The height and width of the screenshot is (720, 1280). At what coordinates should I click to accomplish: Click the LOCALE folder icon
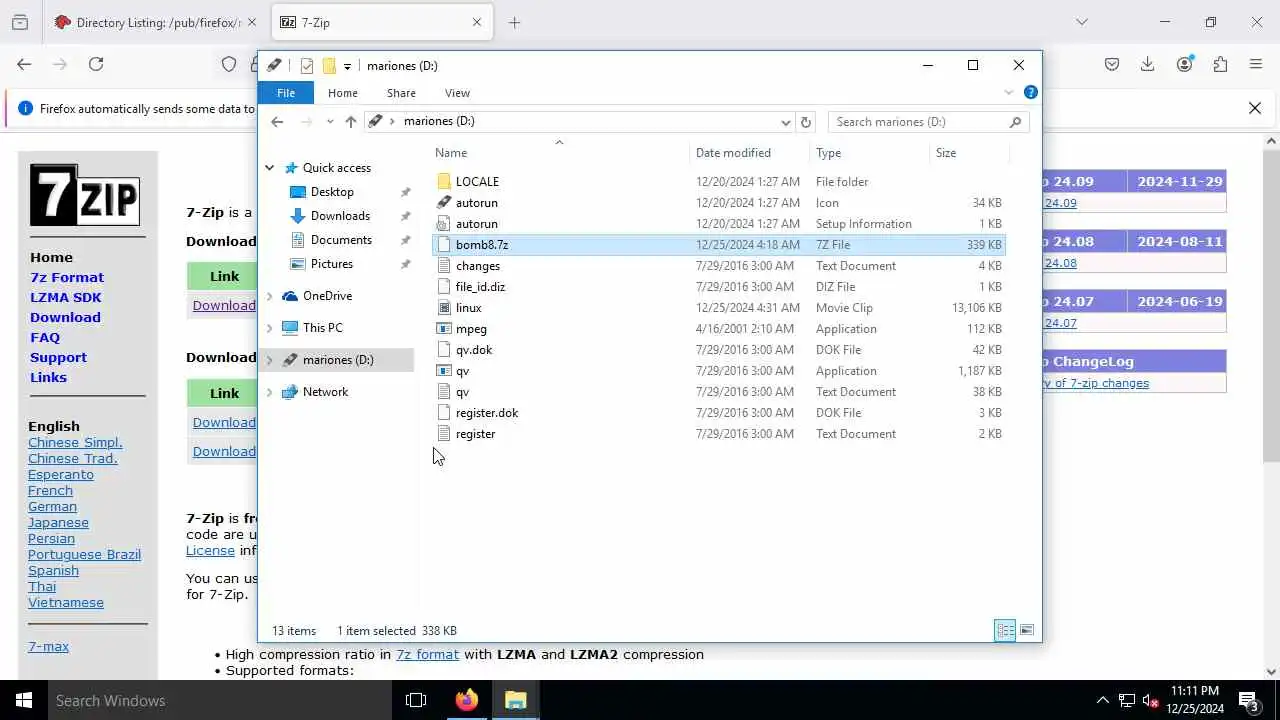(x=445, y=181)
